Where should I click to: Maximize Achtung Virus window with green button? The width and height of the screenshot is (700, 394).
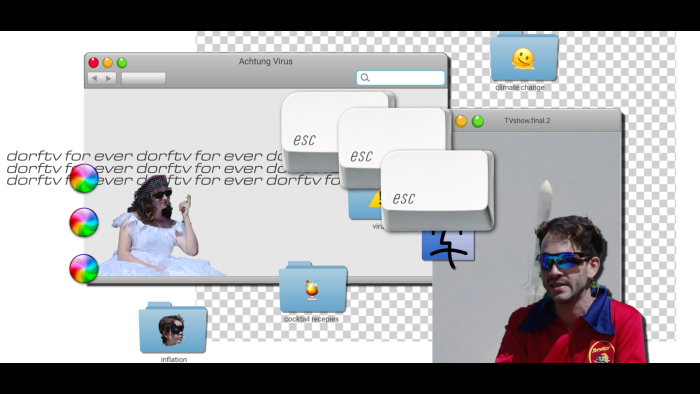pyautogui.click(x=122, y=62)
